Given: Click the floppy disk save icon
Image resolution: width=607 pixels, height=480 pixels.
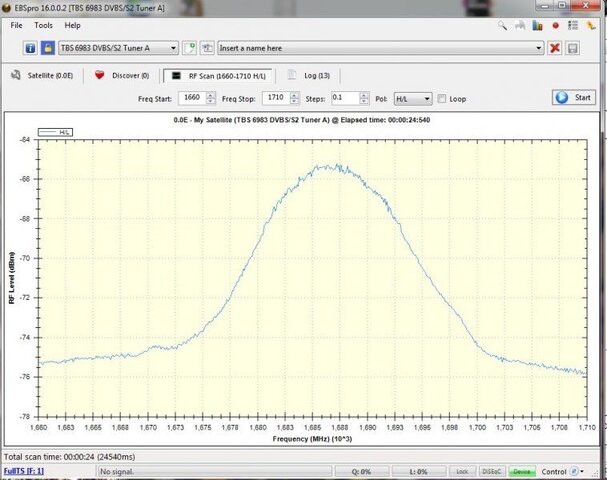Looking at the screenshot, I should point(573,48).
